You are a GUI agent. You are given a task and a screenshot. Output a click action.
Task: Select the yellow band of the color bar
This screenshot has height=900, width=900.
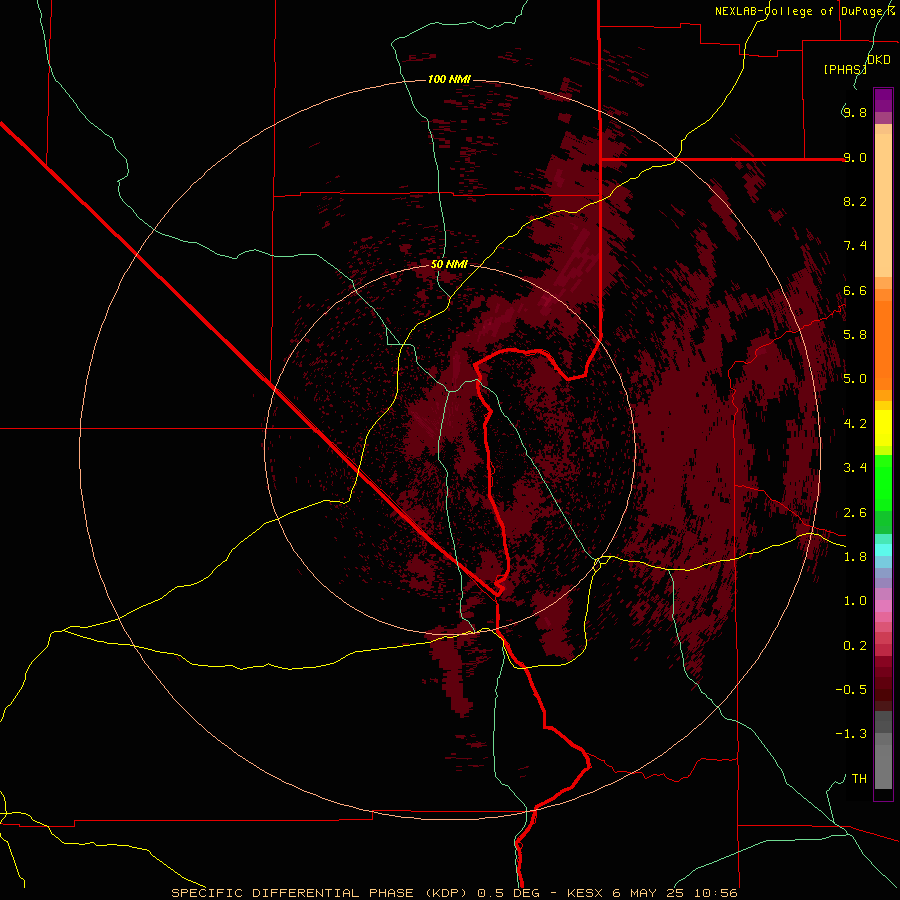[x=883, y=428]
